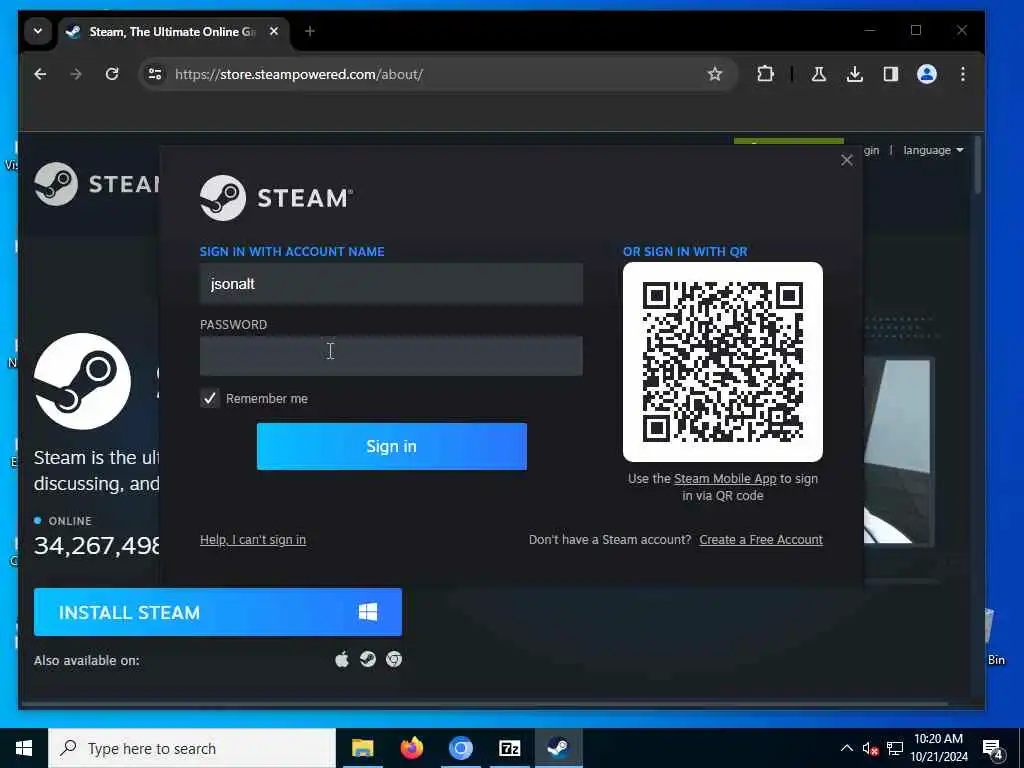Click the muted volume tray icon
The width and height of the screenshot is (1024, 768).
coord(870,749)
